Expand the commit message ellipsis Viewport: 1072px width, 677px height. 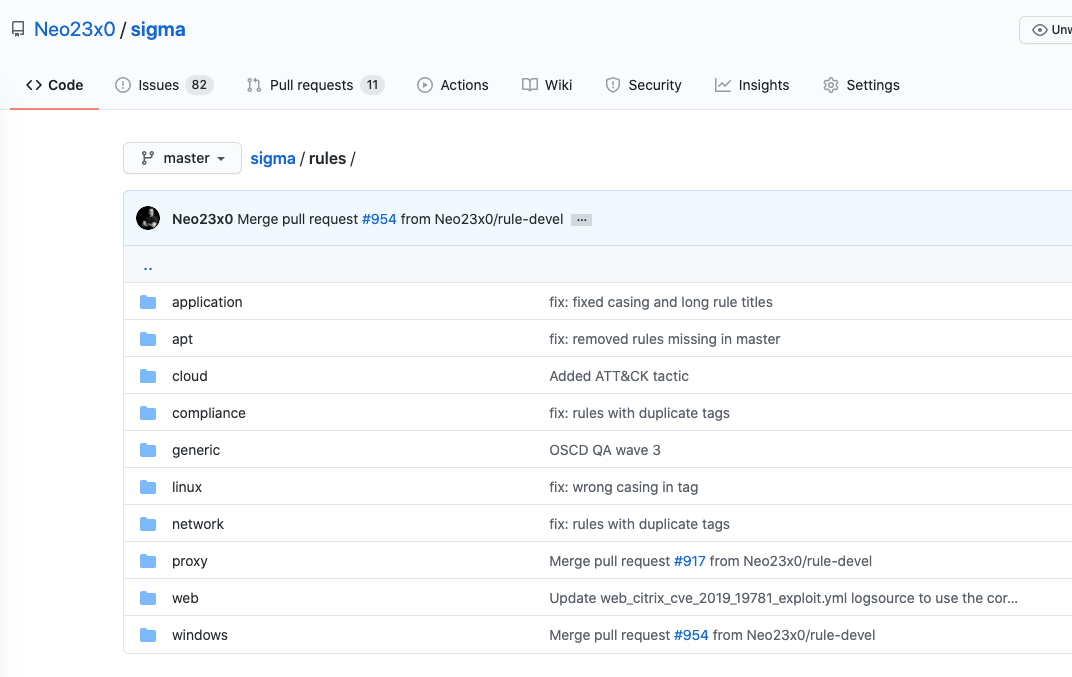tap(581, 219)
